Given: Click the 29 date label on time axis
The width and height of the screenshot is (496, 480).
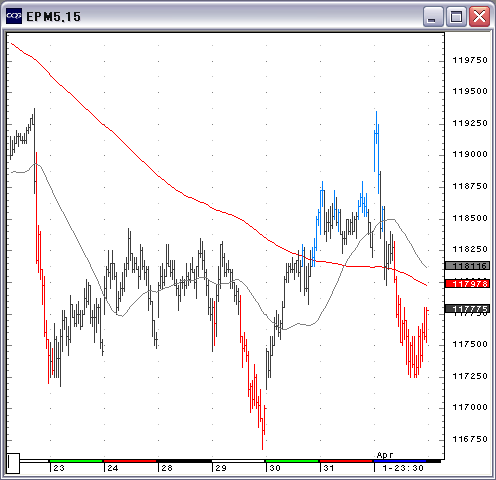Looking at the screenshot, I should [x=221, y=468].
